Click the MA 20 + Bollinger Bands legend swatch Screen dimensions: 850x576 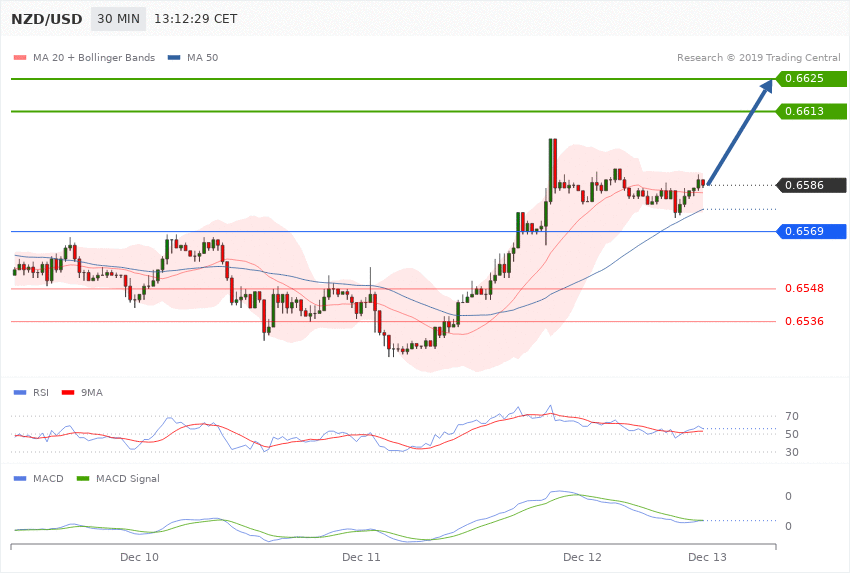[x=20, y=57]
